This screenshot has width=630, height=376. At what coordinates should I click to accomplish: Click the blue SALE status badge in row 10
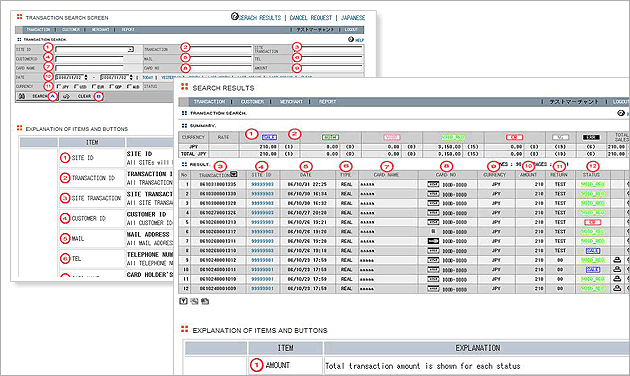click(593, 270)
